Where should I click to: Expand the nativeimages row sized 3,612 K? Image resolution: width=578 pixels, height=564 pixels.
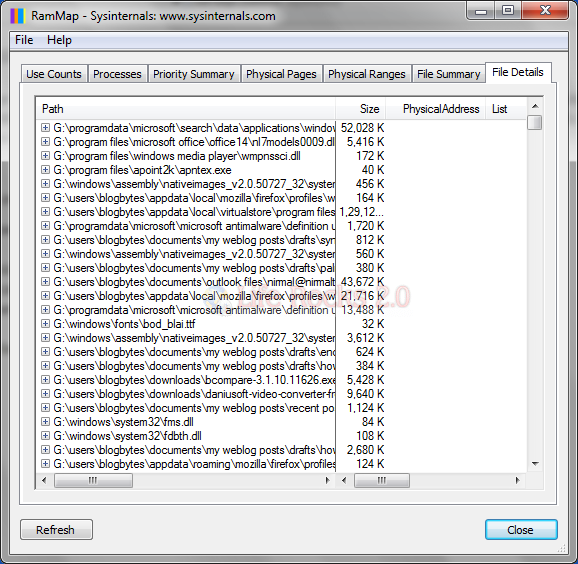click(45, 338)
